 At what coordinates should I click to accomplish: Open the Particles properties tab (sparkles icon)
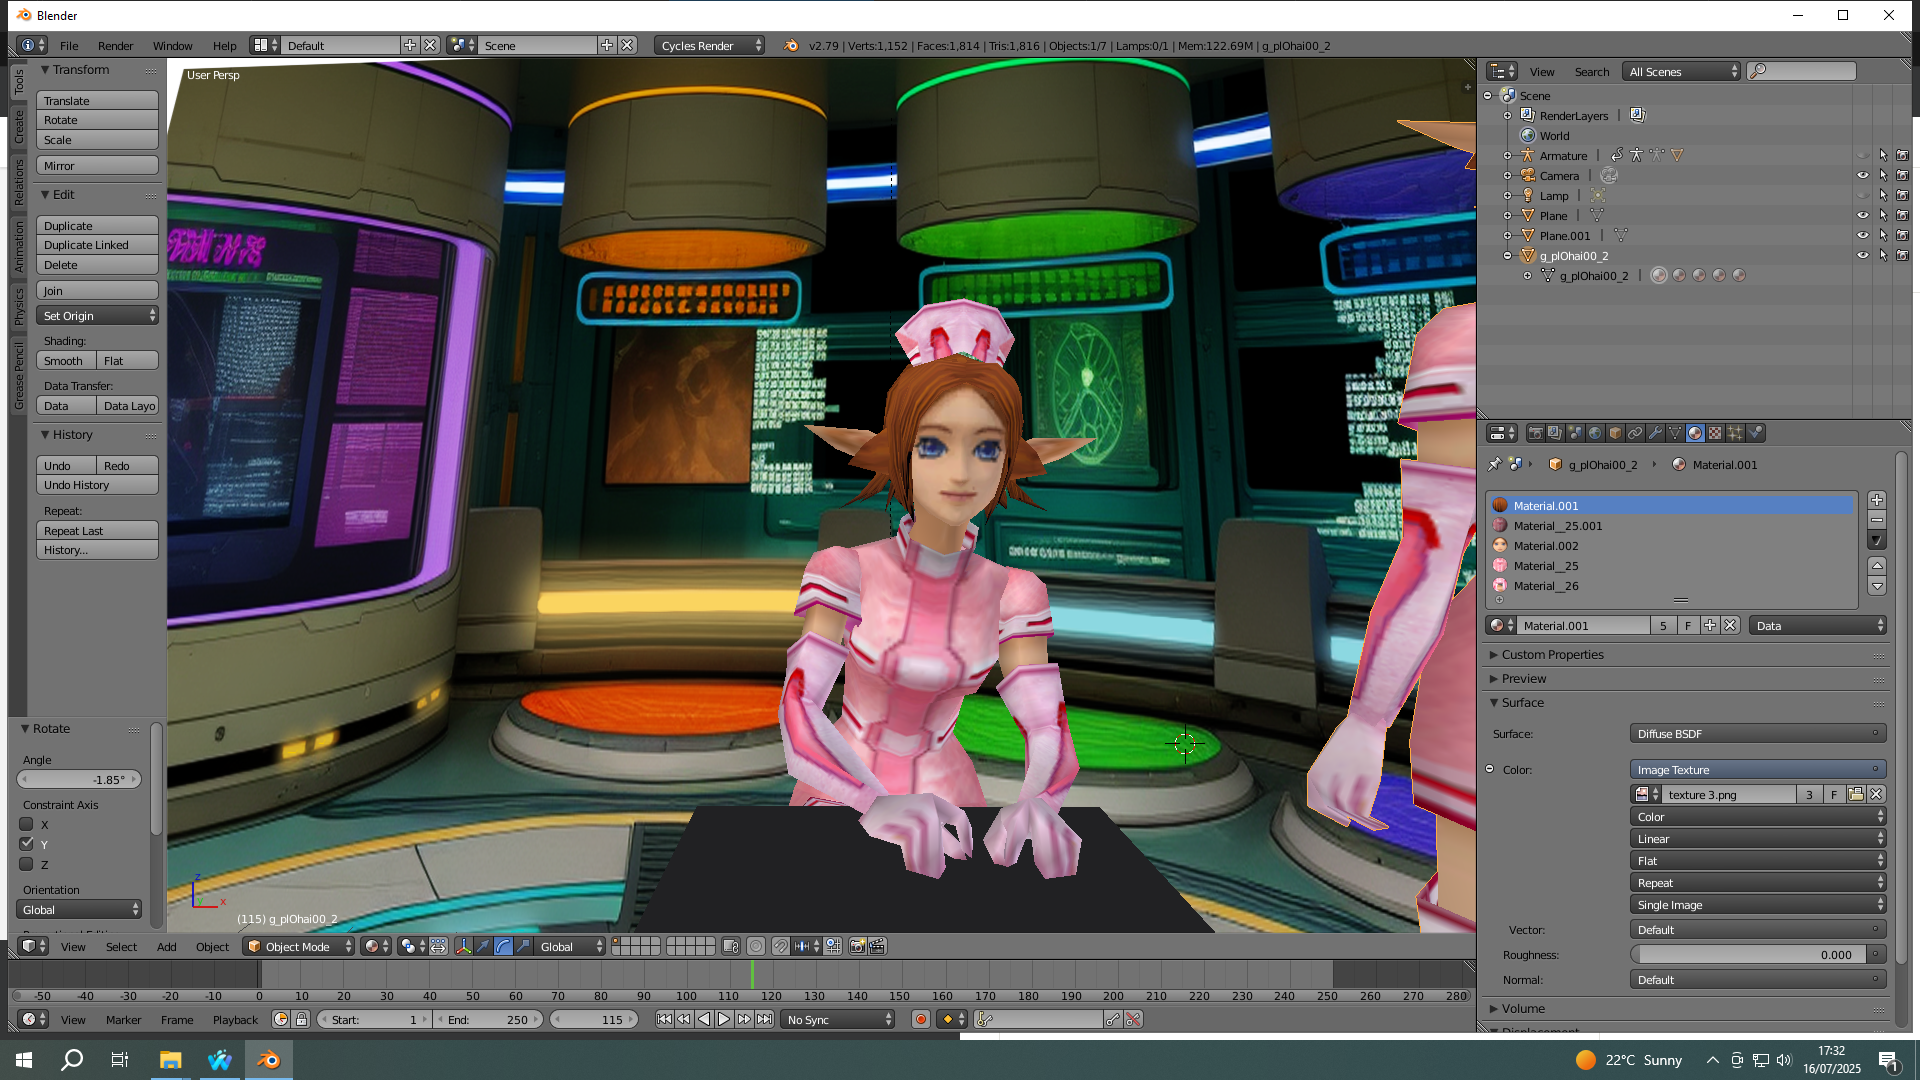(x=1735, y=433)
